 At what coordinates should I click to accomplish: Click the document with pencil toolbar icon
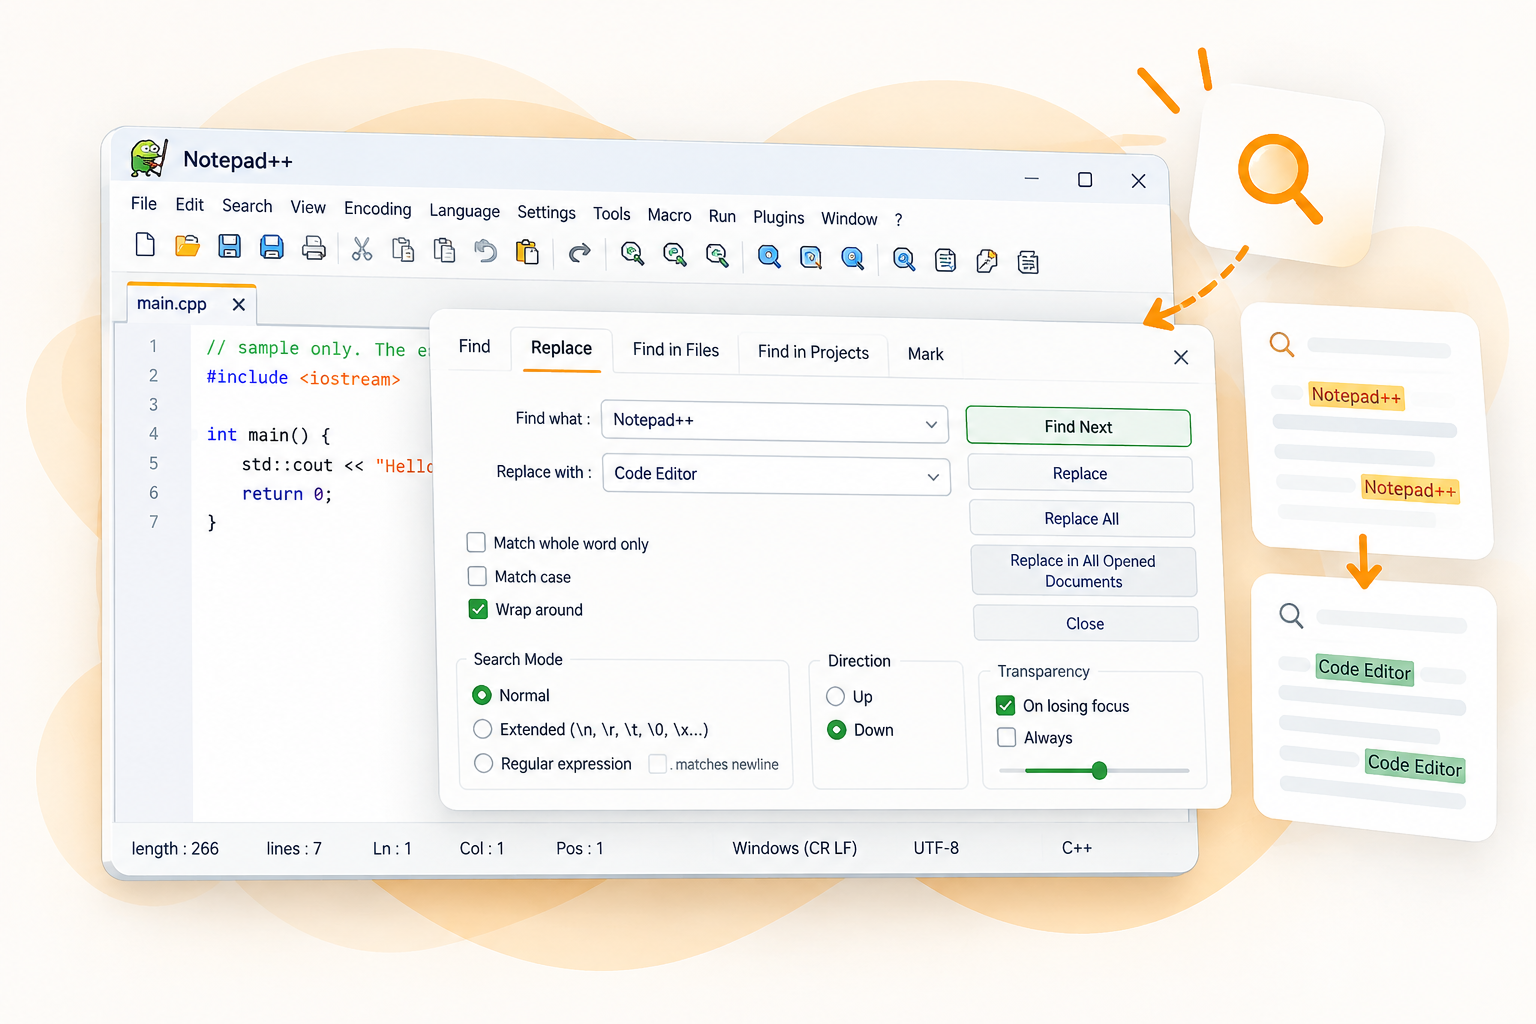point(987,261)
